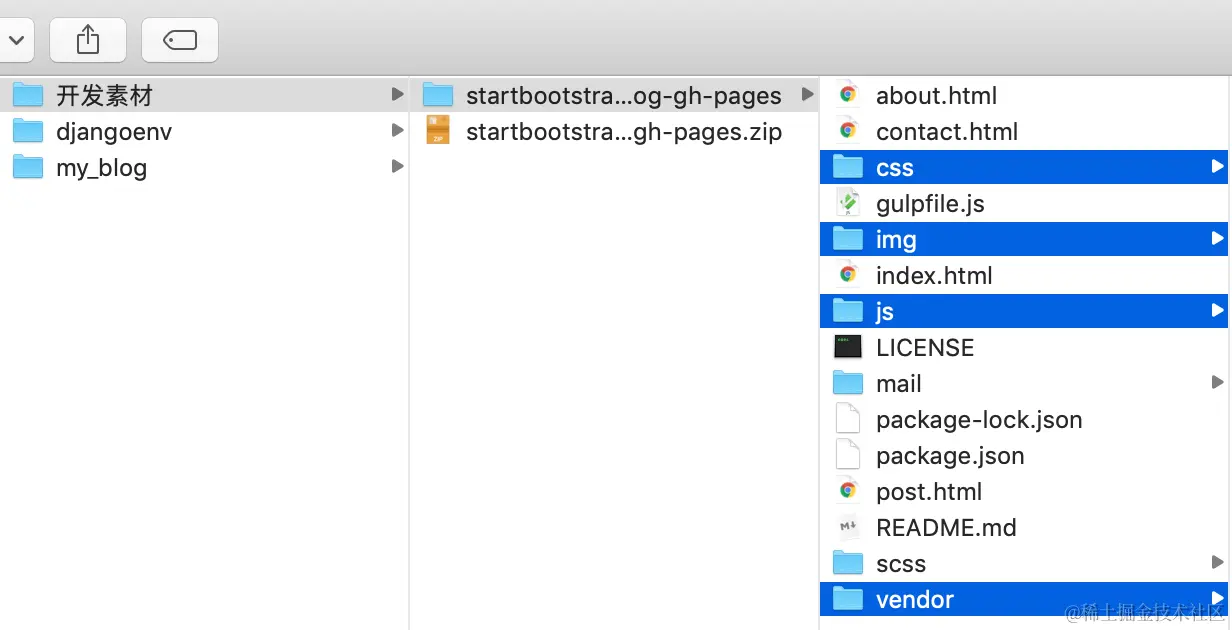Select the img folder name
This screenshot has height=630, width=1232.
click(x=896, y=240)
